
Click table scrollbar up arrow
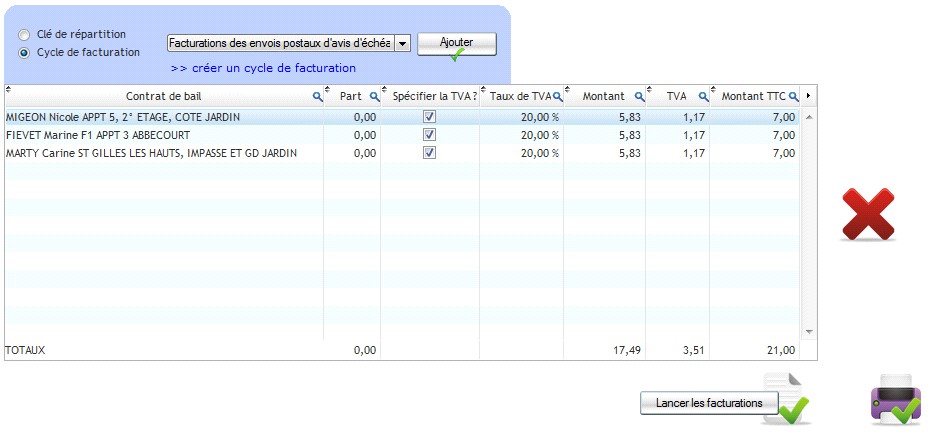(x=808, y=117)
